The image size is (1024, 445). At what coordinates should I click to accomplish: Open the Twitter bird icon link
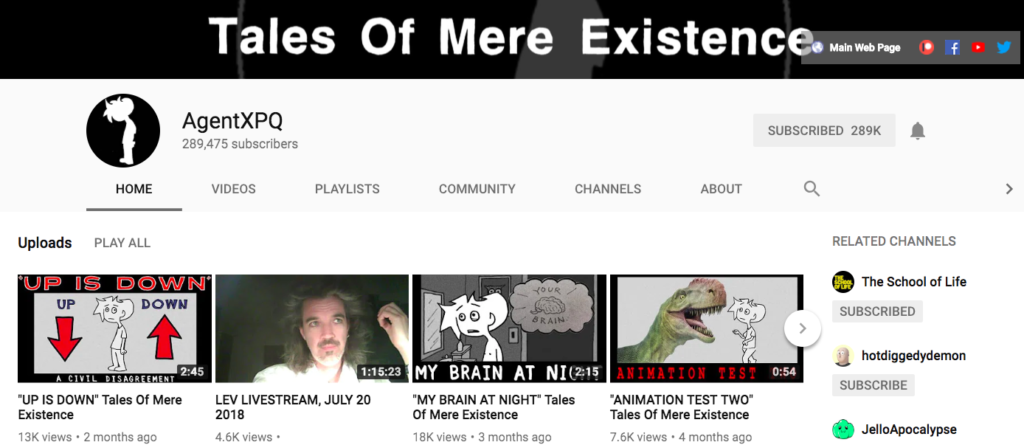tap(1004, 47)
